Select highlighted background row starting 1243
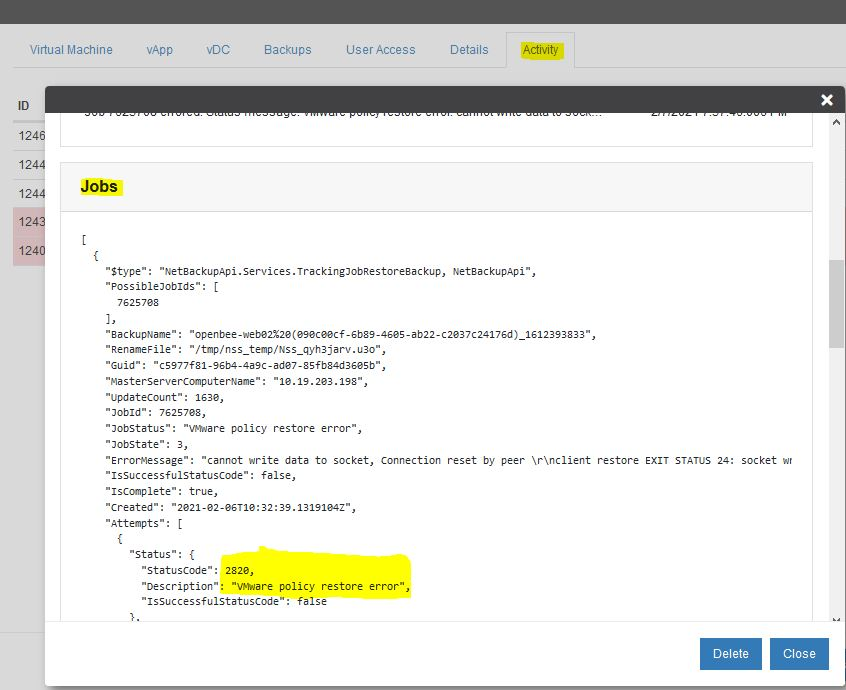This screenshot has height=690, width=846. [x=29, y=222]
